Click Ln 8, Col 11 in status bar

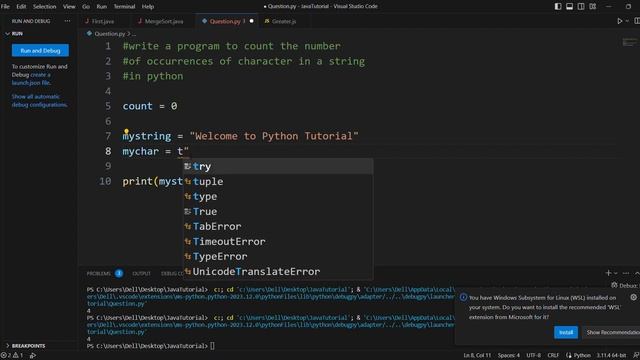pyautogui.click(x=477, y=356)
